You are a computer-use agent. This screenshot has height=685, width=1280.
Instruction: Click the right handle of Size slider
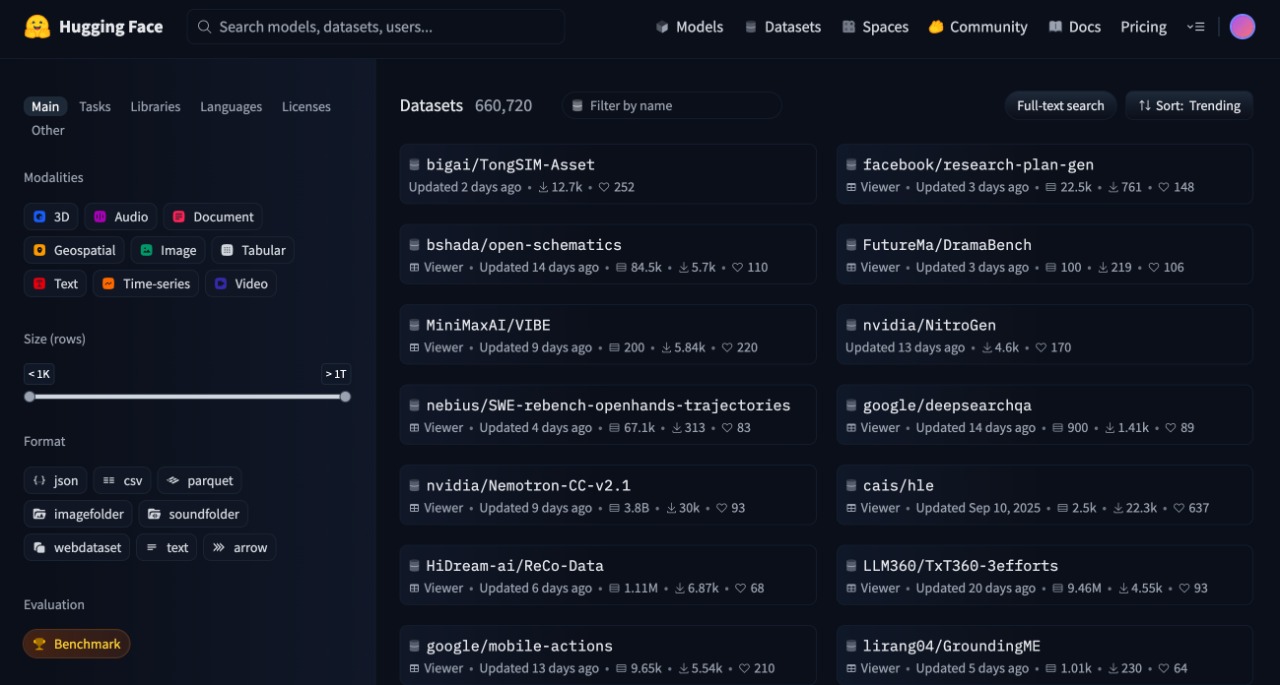[345, 397]
